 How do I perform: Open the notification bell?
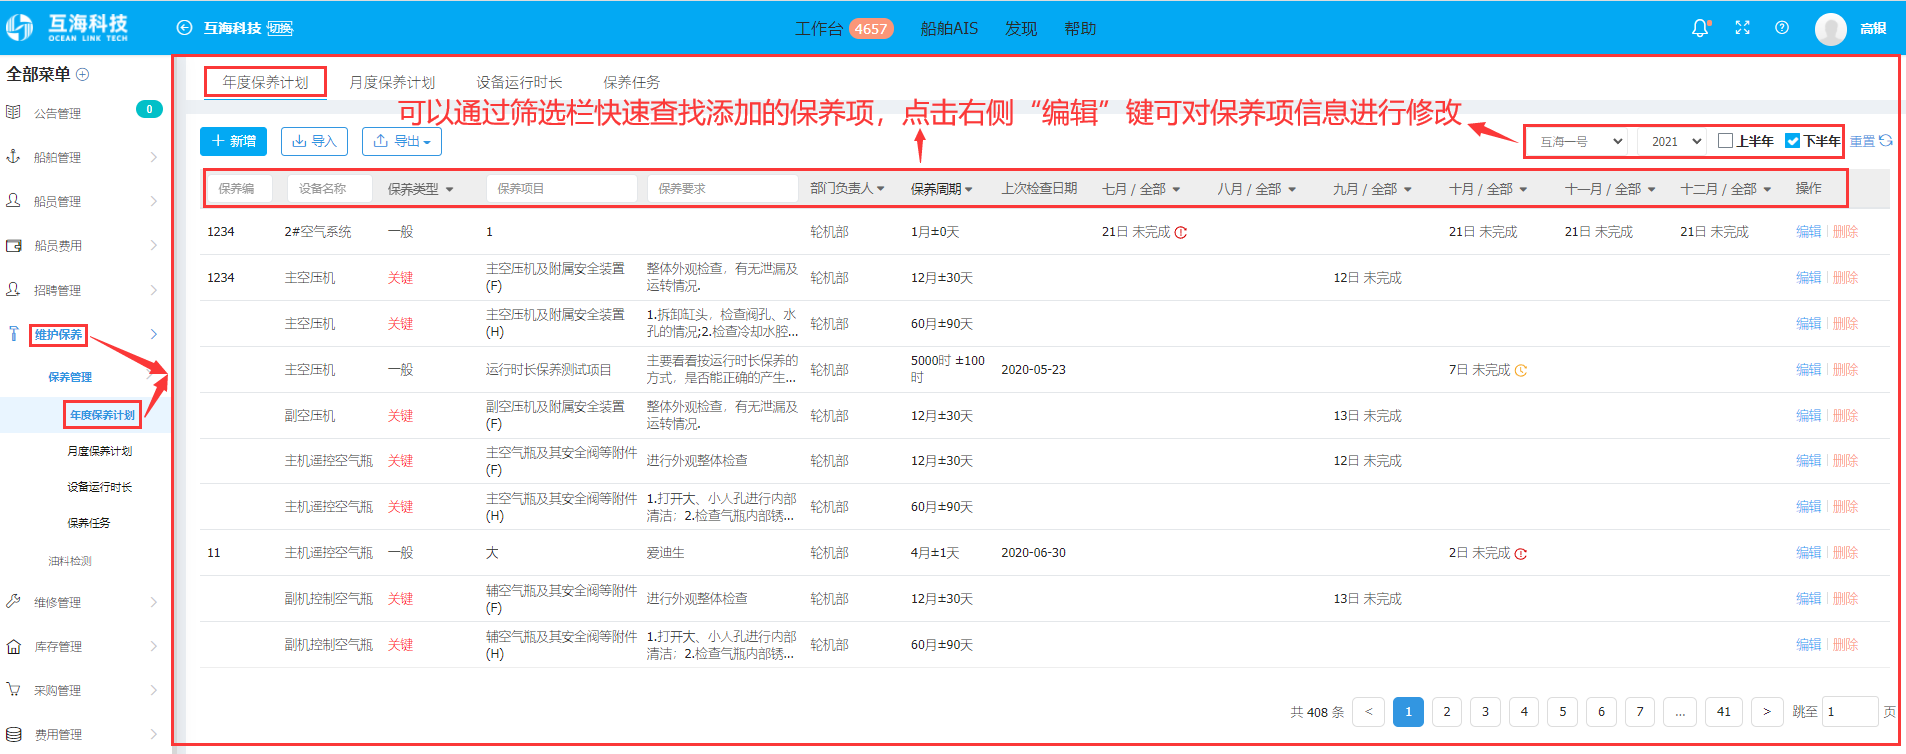point(1700,28)
